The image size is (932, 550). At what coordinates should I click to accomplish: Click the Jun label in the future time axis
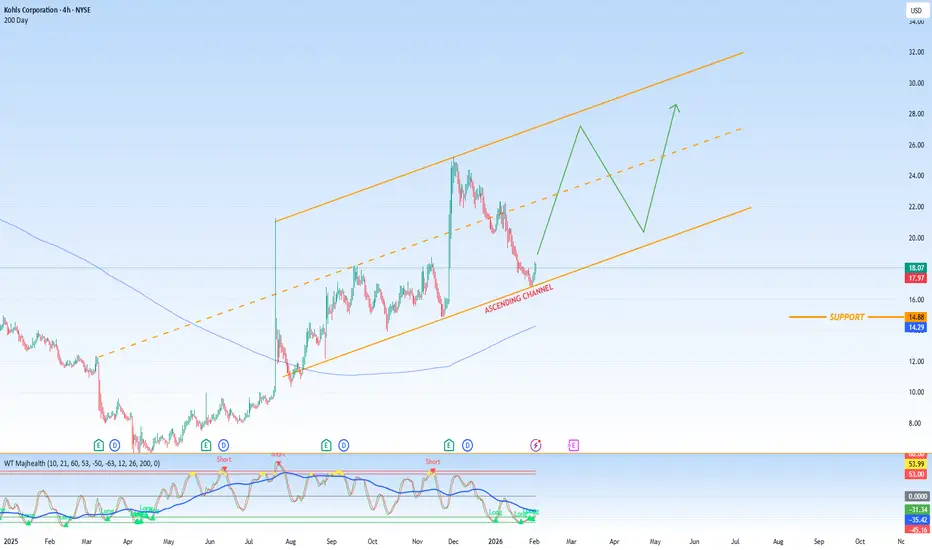[694, 542]
